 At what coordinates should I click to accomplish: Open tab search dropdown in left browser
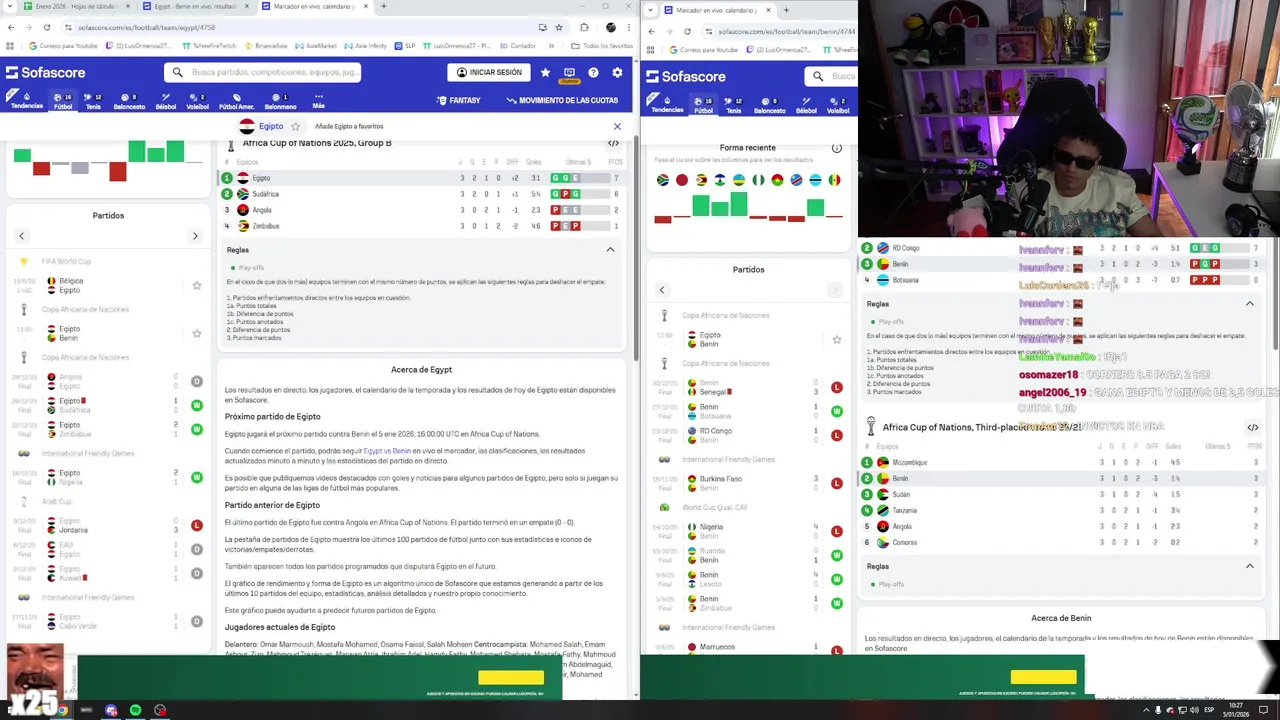pyautogui.click(x=11, y=6)
